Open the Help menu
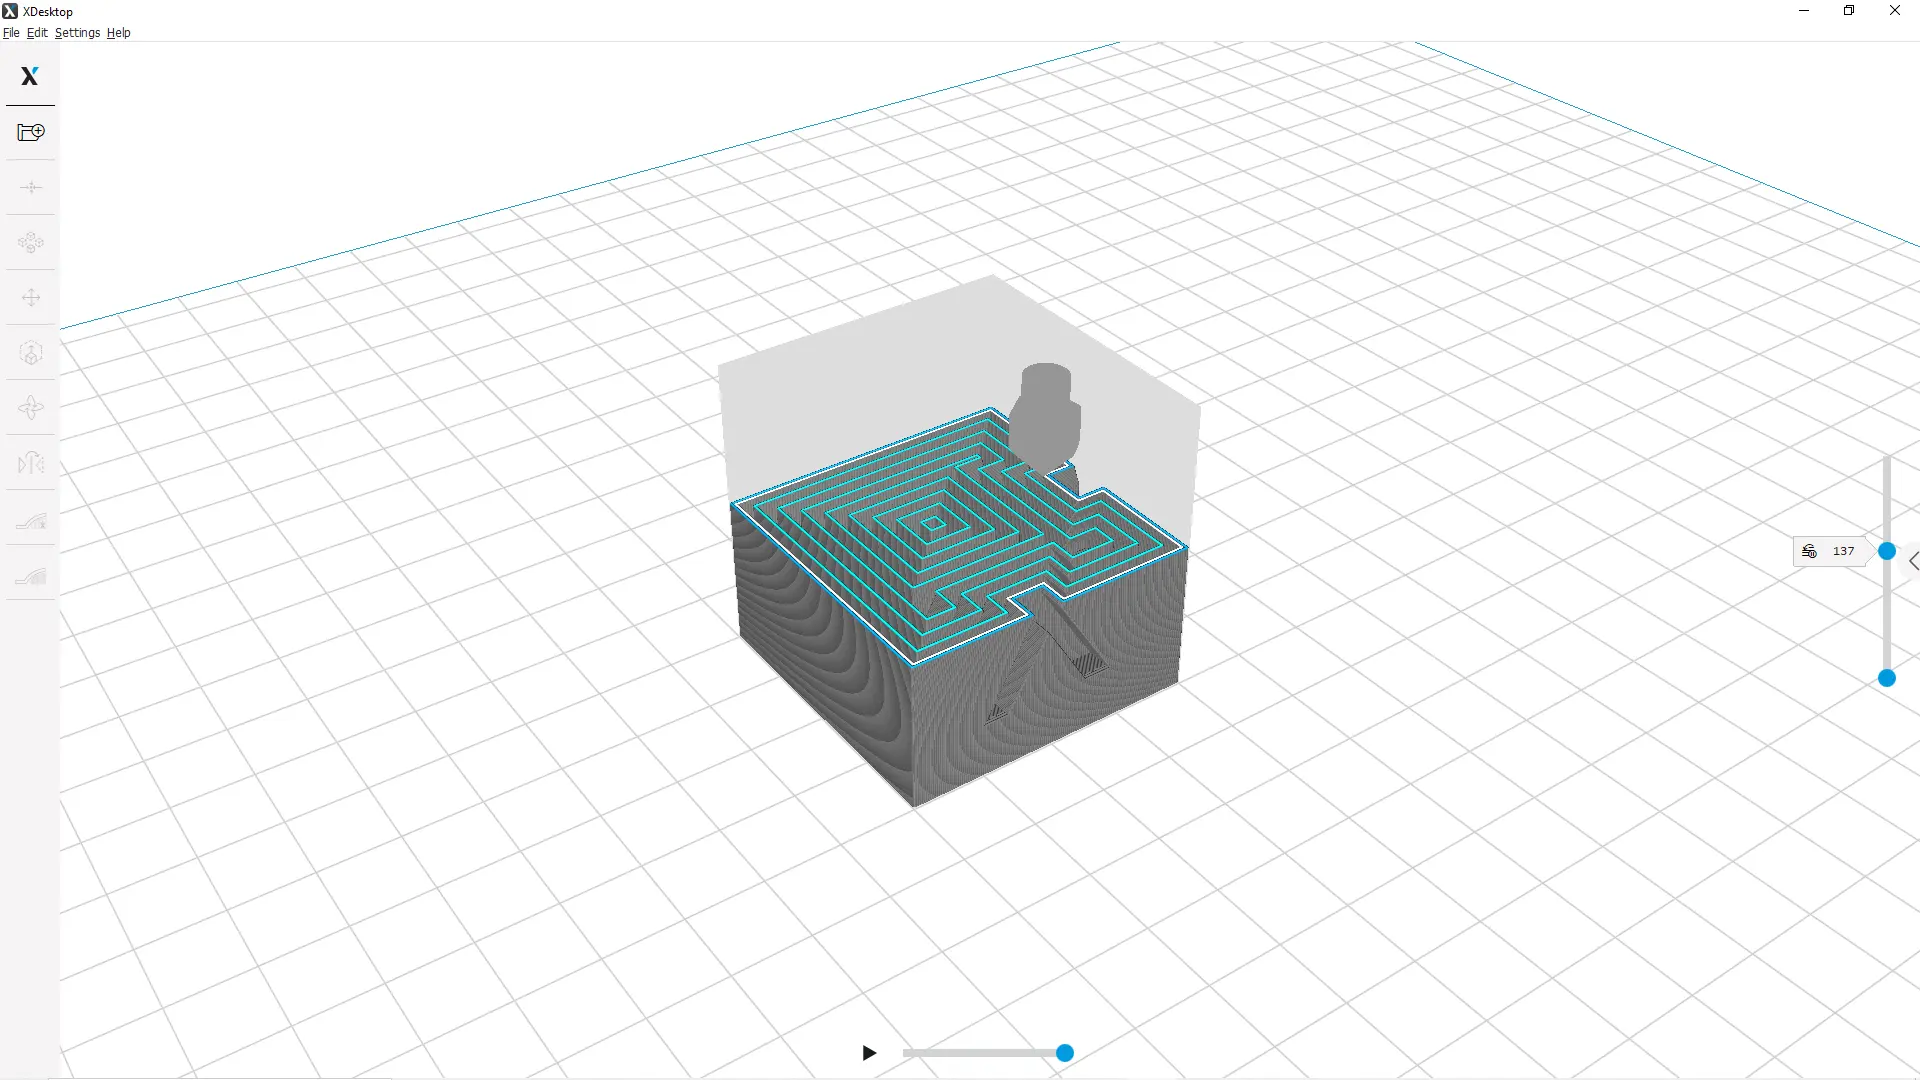Image resolution: width=1920 pixels, height=1080 pixels. 118,33
